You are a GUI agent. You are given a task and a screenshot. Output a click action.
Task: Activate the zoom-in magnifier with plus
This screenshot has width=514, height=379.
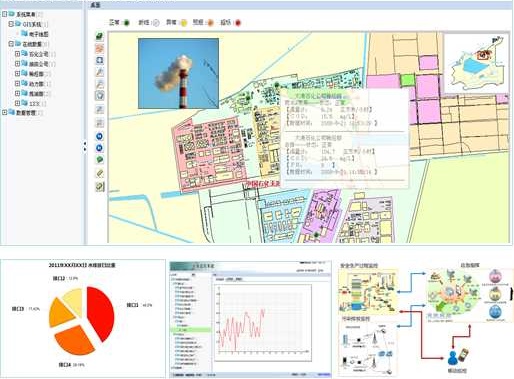tap(100, 72)
